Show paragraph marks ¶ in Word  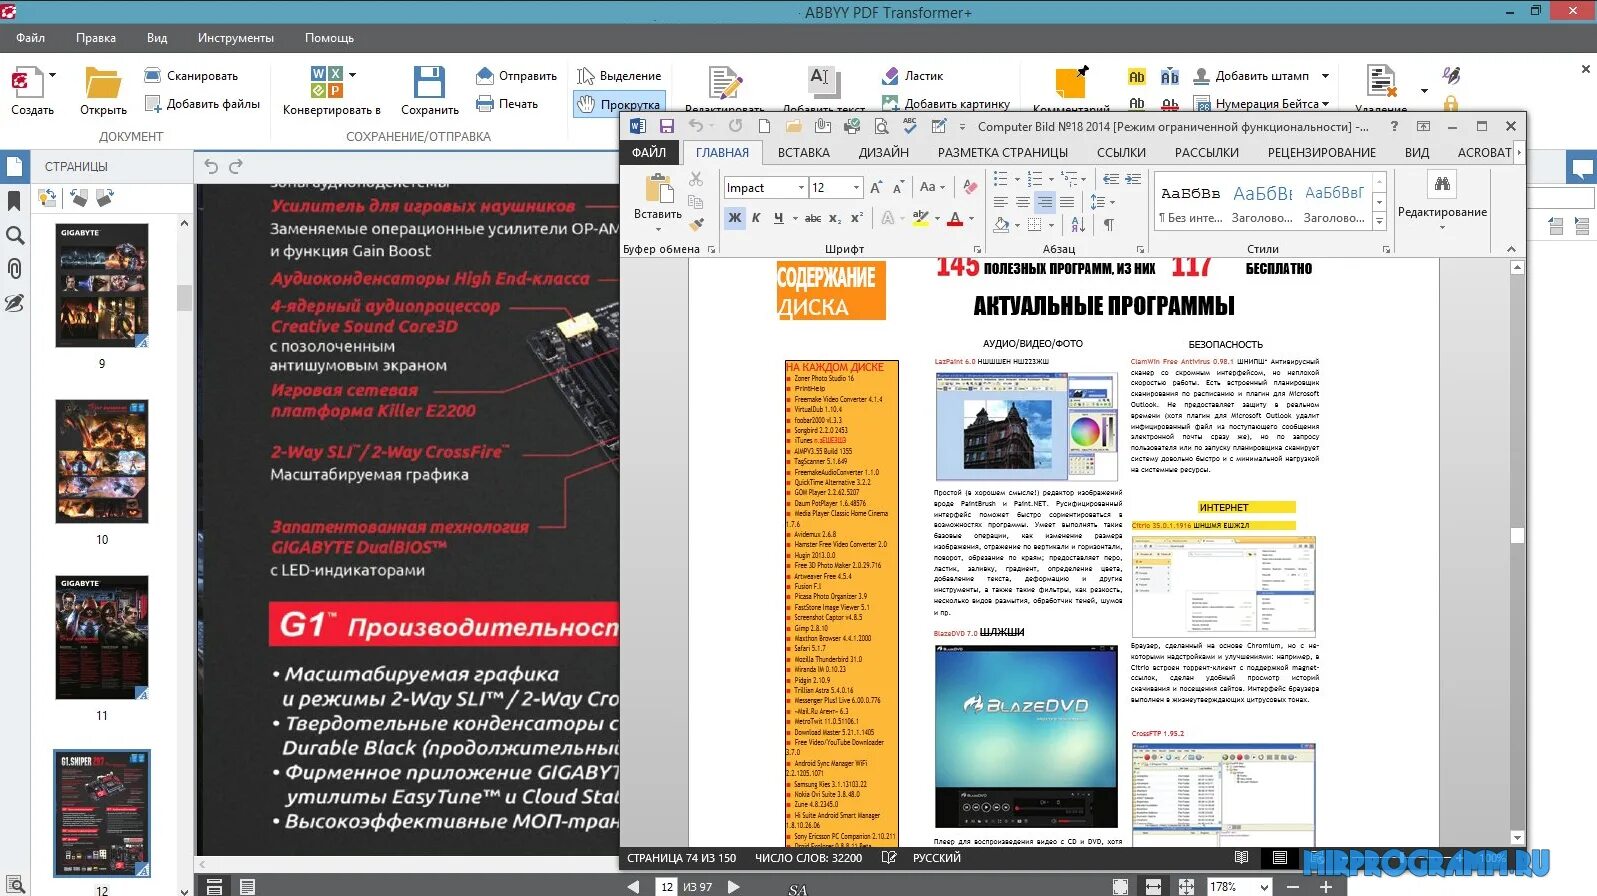click(x=1109, y=225)
